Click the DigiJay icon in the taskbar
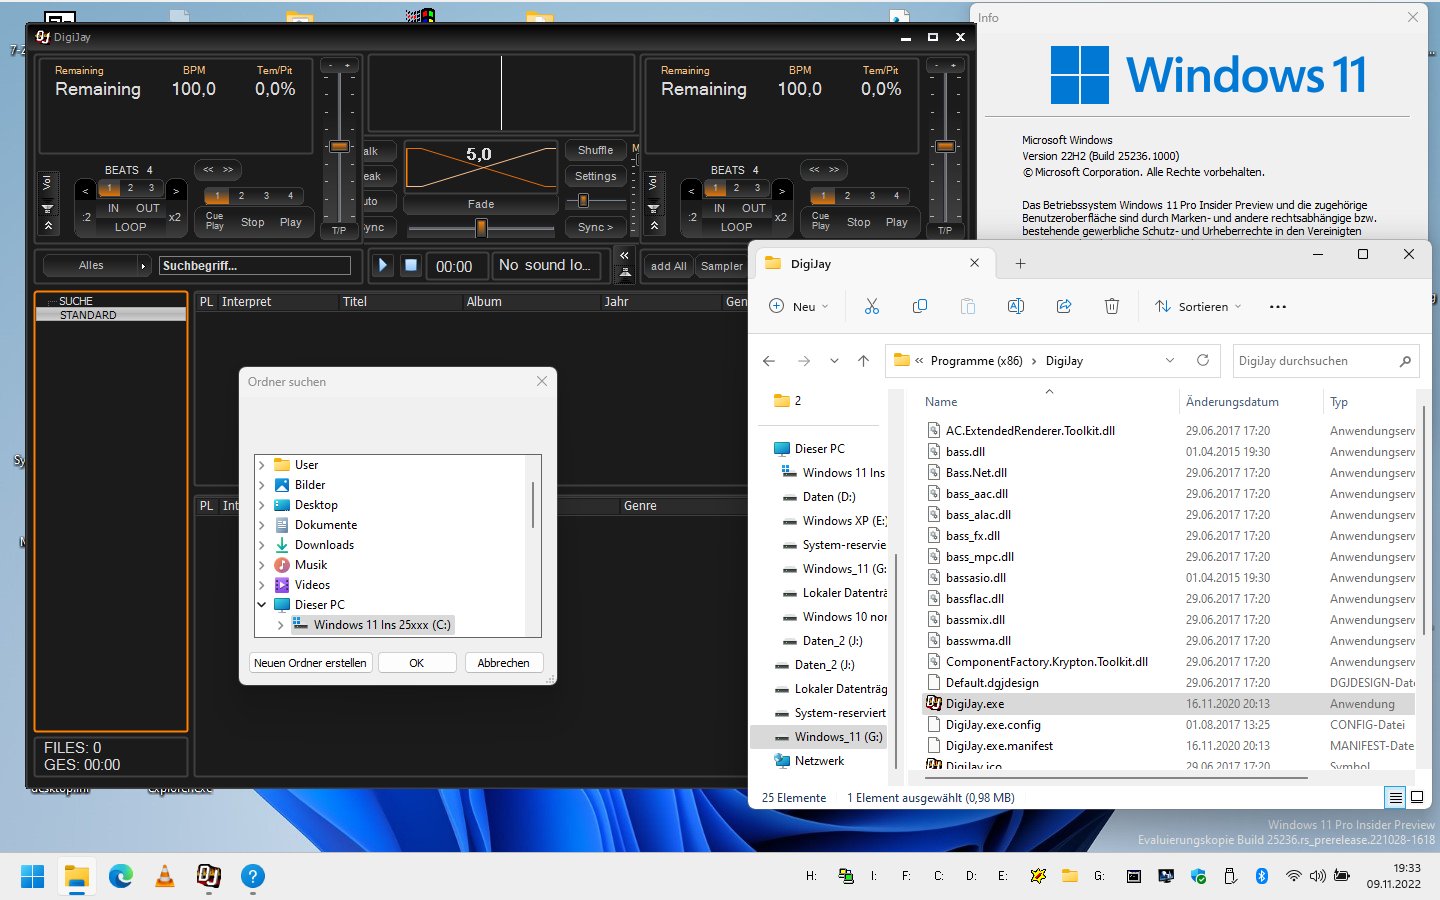The width and height of the screenshot is (1440, 900). [209, 877]
